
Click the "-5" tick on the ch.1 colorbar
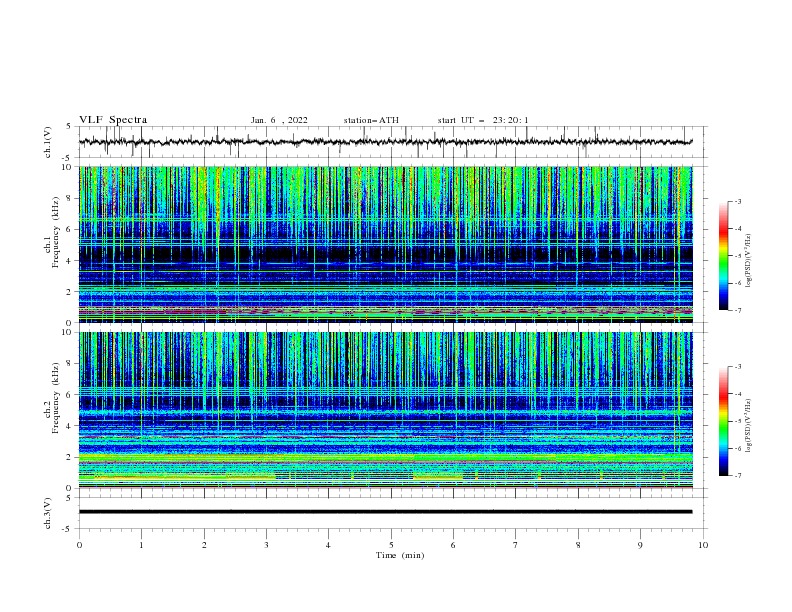coord(737,256)
